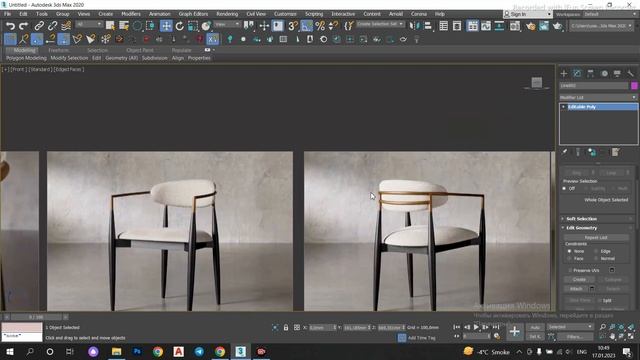Toggle the Angle Snap icon
640x360 pixels.
click(x=306, y=26)
